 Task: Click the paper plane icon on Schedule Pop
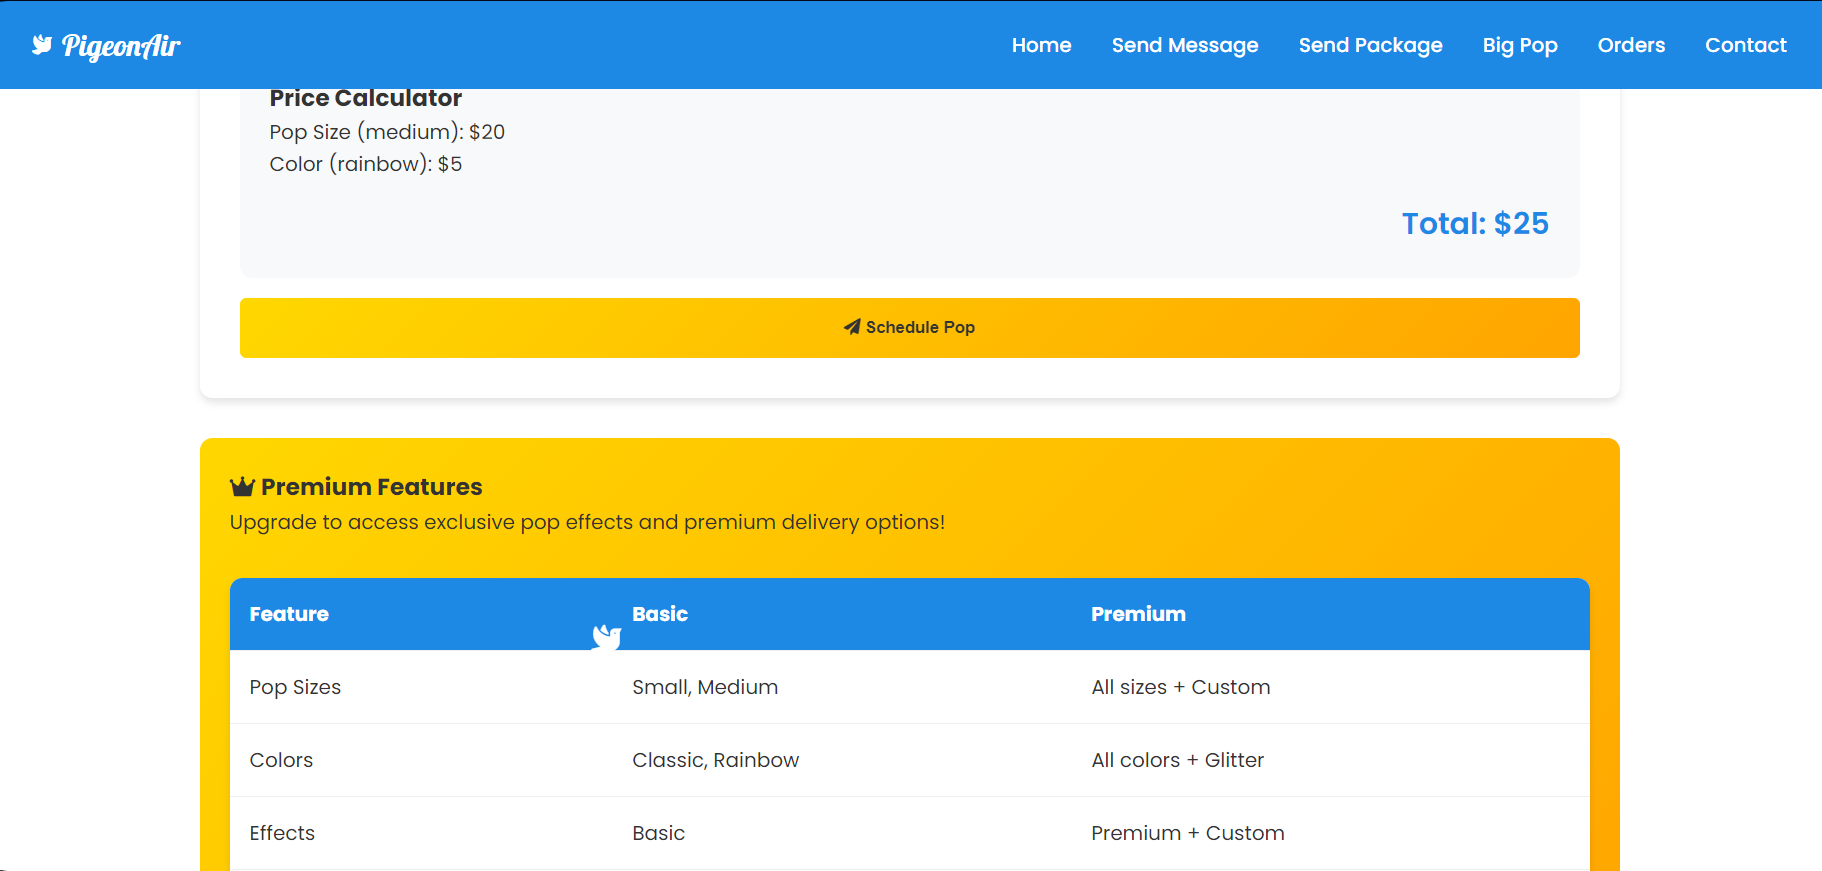(852, 327)
